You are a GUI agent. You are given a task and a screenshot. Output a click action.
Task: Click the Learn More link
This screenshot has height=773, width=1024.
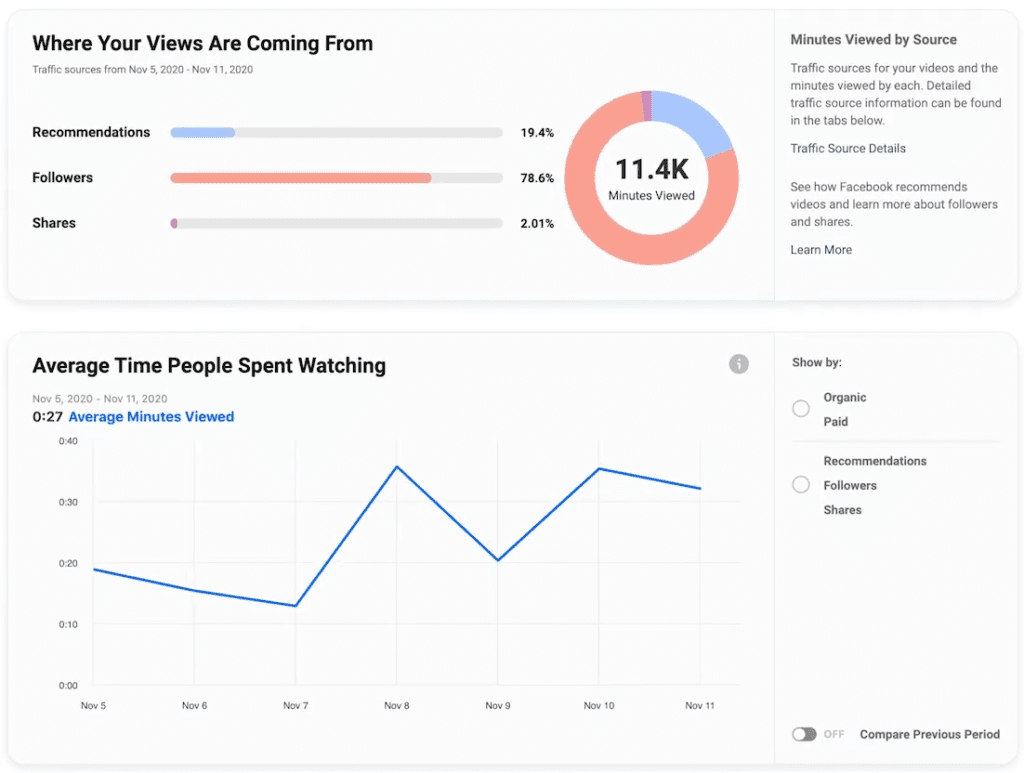[x=821, y=249]
